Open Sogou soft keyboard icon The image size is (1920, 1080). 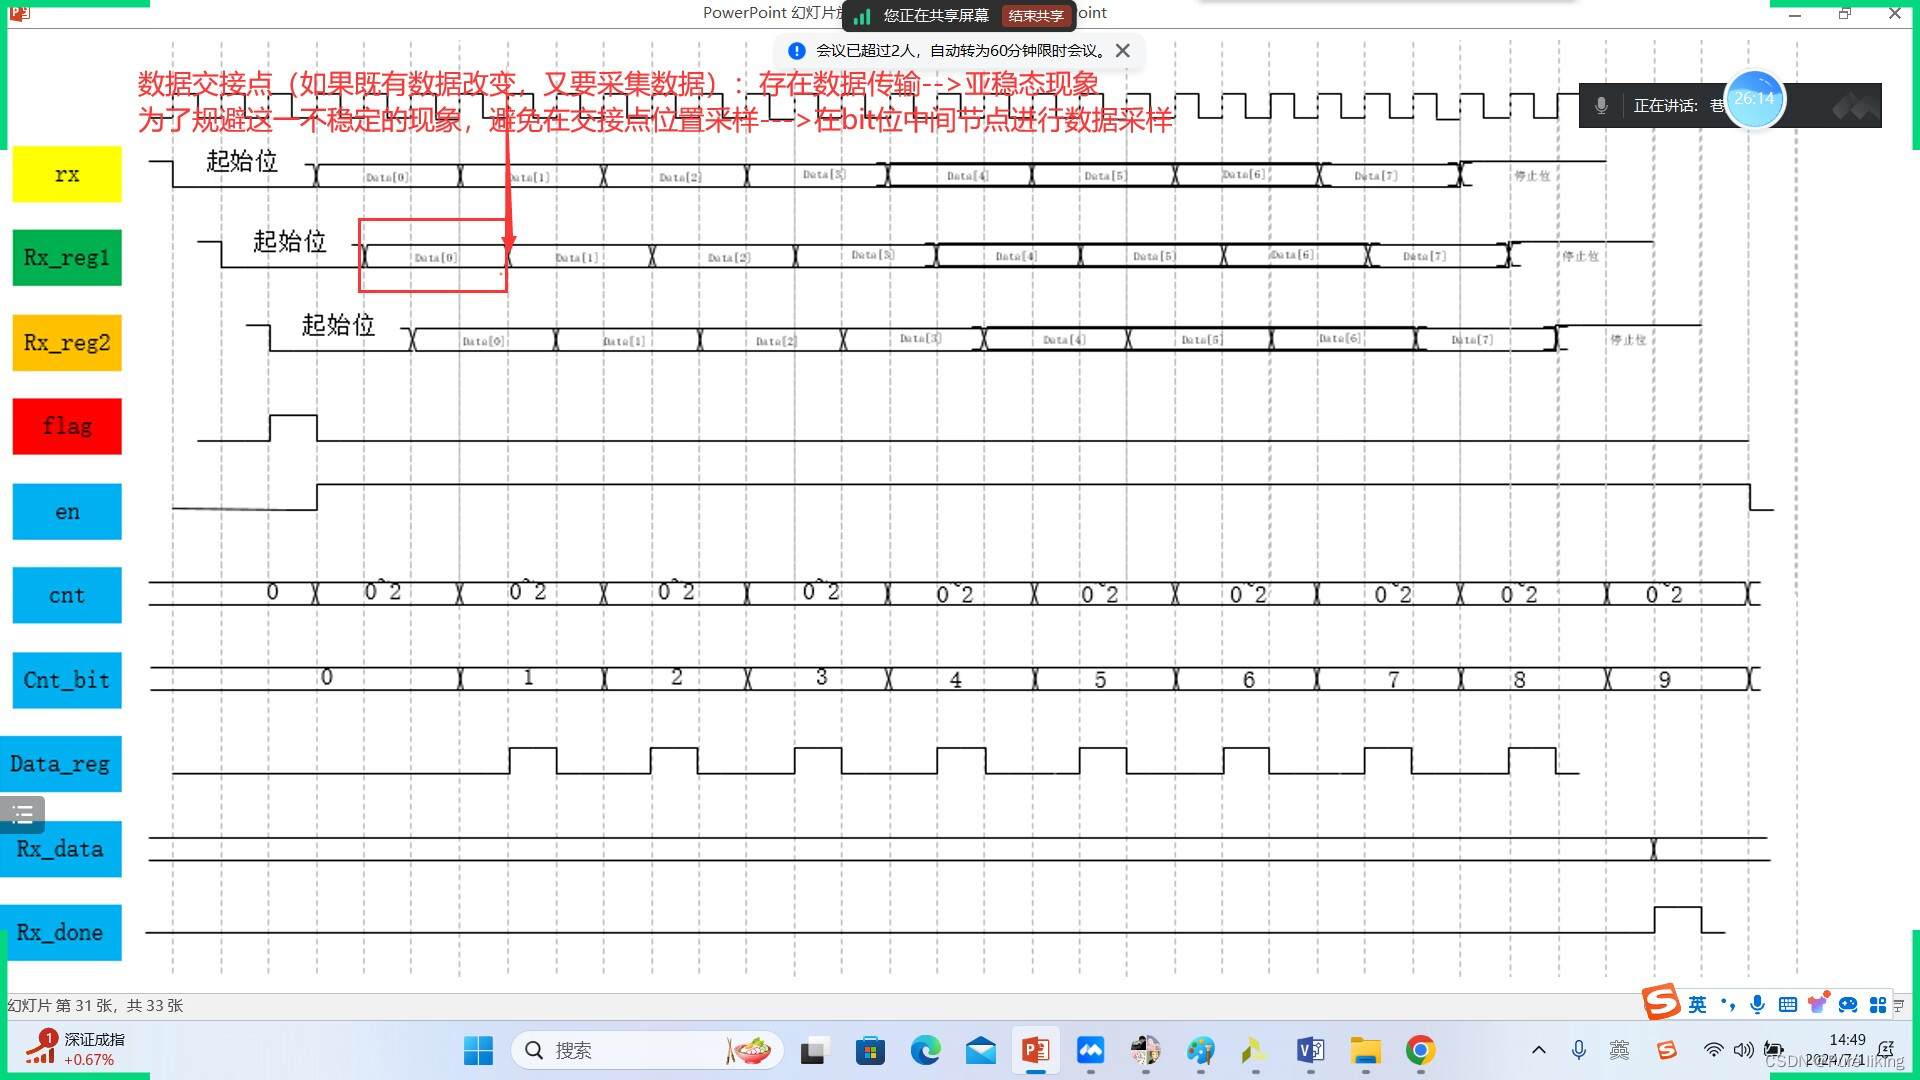(x=1788, y=1005)
